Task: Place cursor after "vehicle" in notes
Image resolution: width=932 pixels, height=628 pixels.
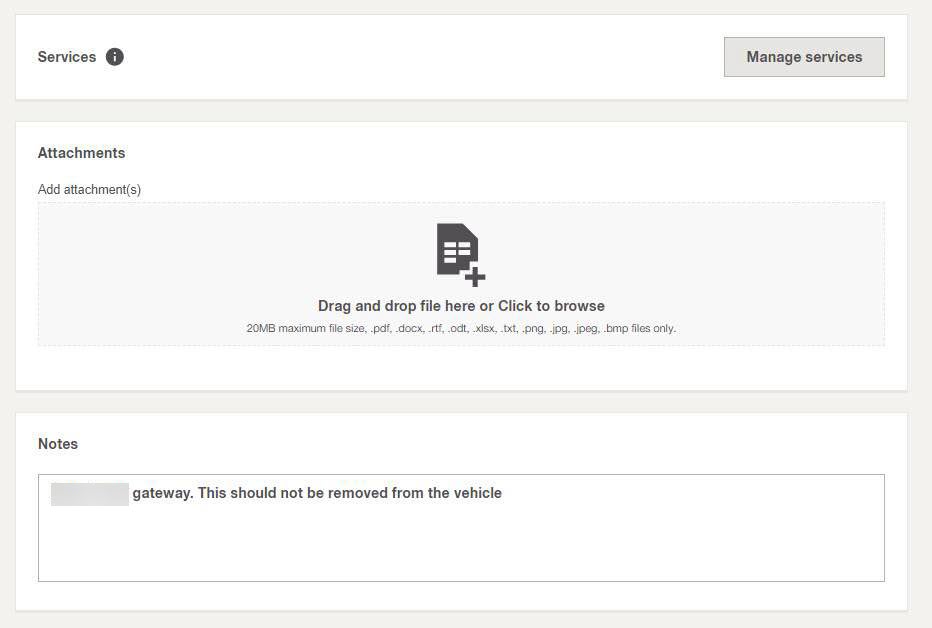Action: click(503, 493)
